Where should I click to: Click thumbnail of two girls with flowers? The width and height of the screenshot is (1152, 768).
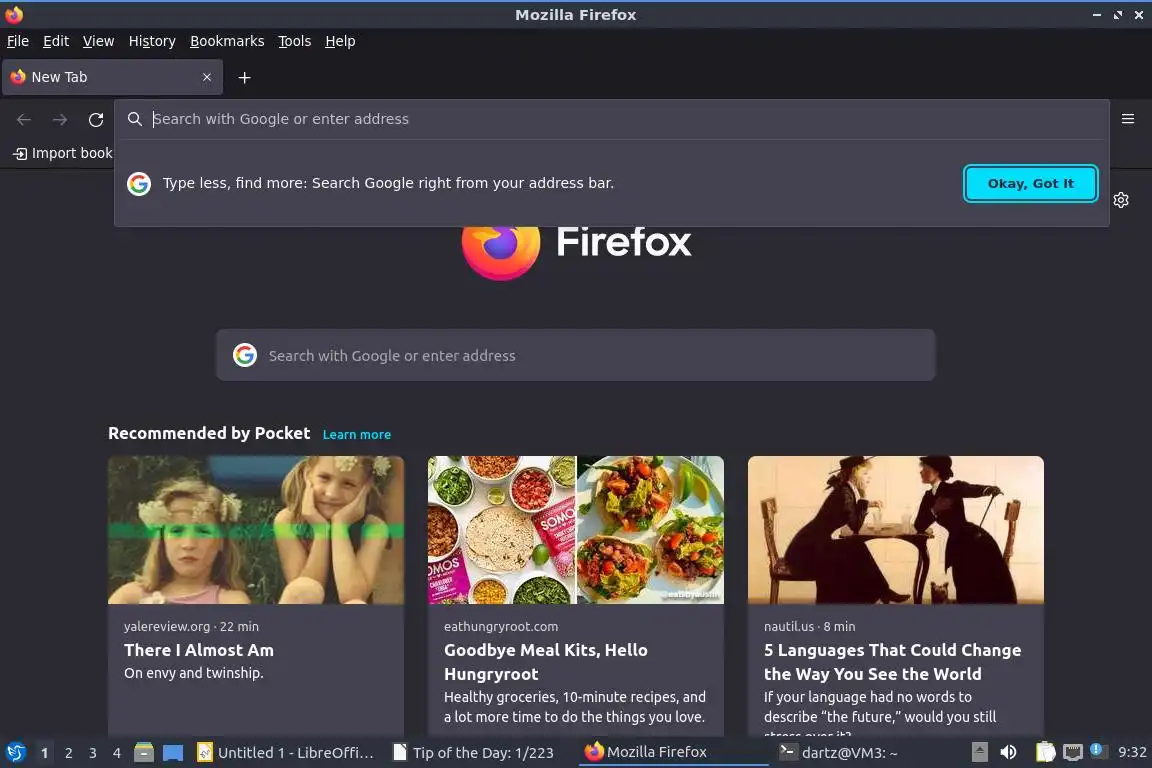pos(256,530)
